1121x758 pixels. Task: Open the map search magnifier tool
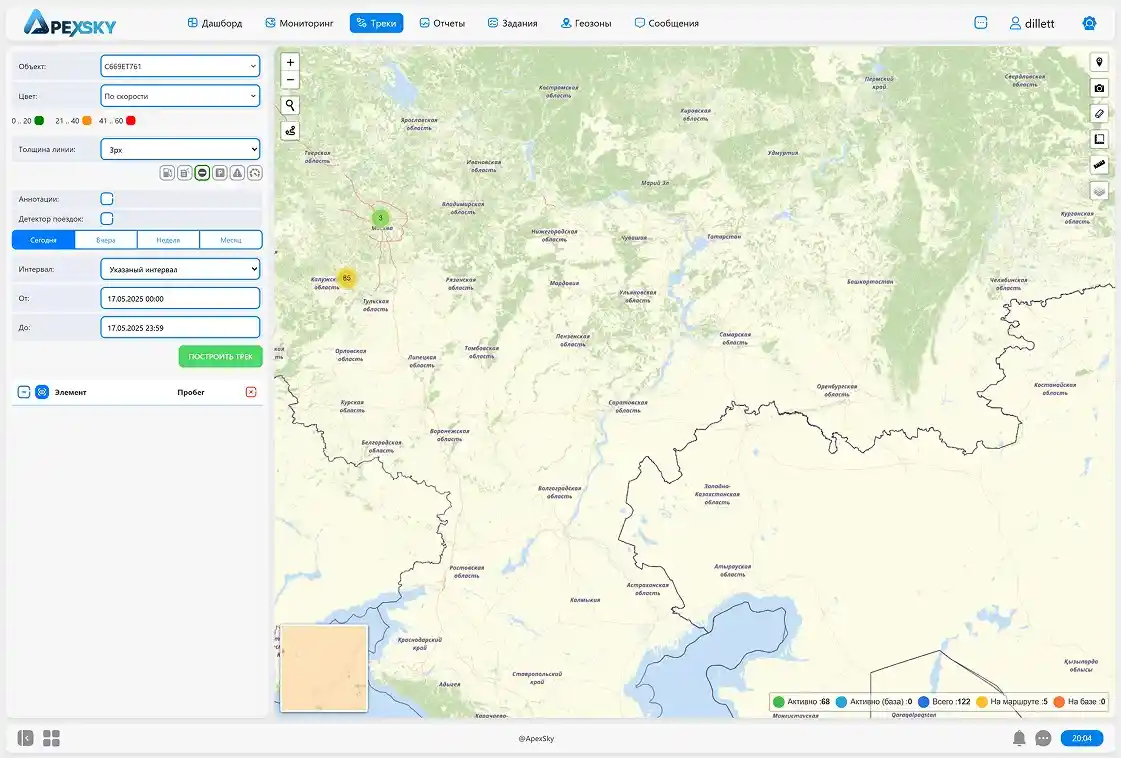pyautogui.click(x=290, y=105)
